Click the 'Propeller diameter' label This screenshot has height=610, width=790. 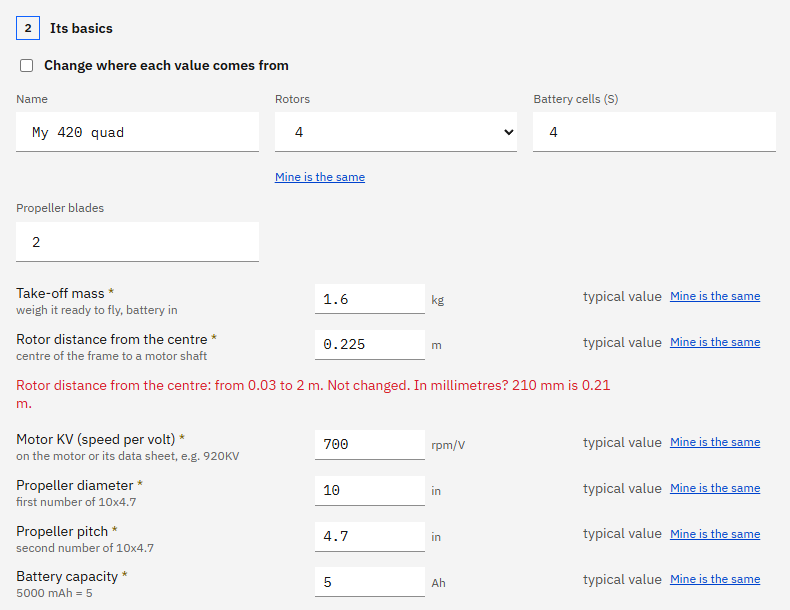pos(75,485)
